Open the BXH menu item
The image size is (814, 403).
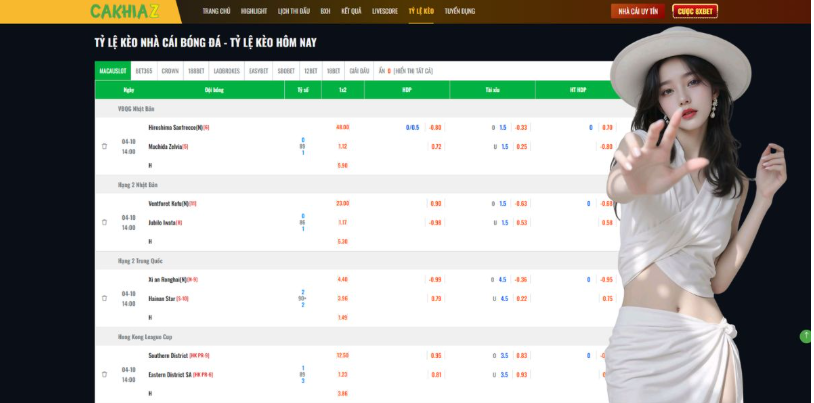325,11
